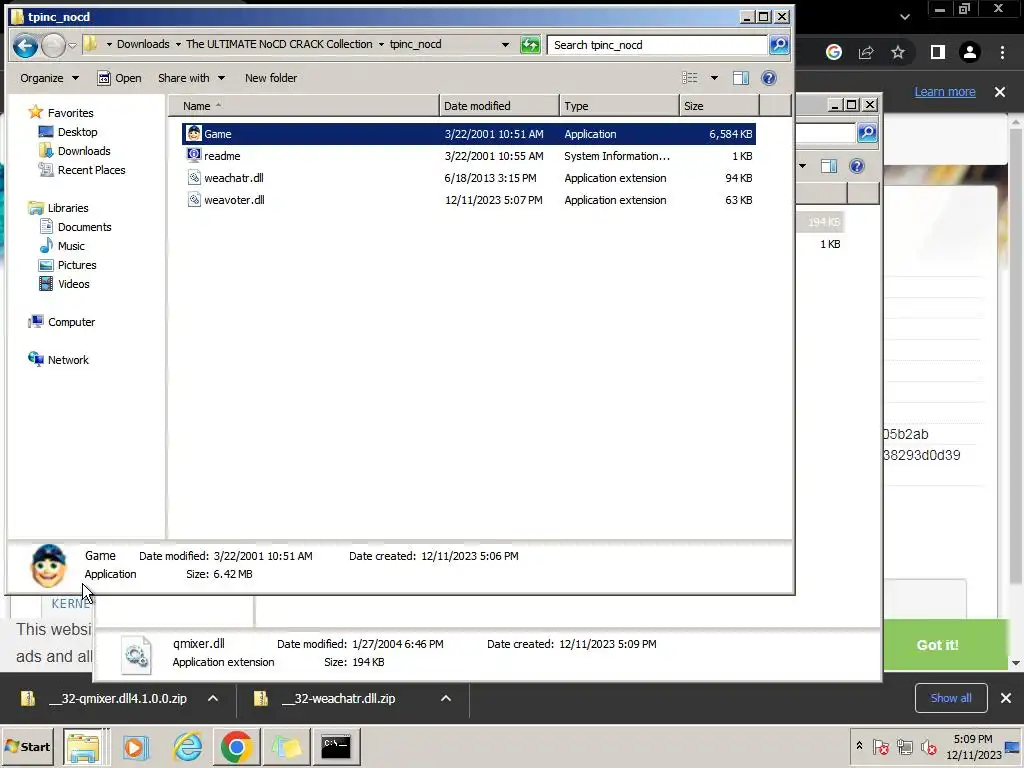This screenshot has width=1024, height=768.
Task: Click the Chrome taskbar icon
Action: (x=236, y=746)
